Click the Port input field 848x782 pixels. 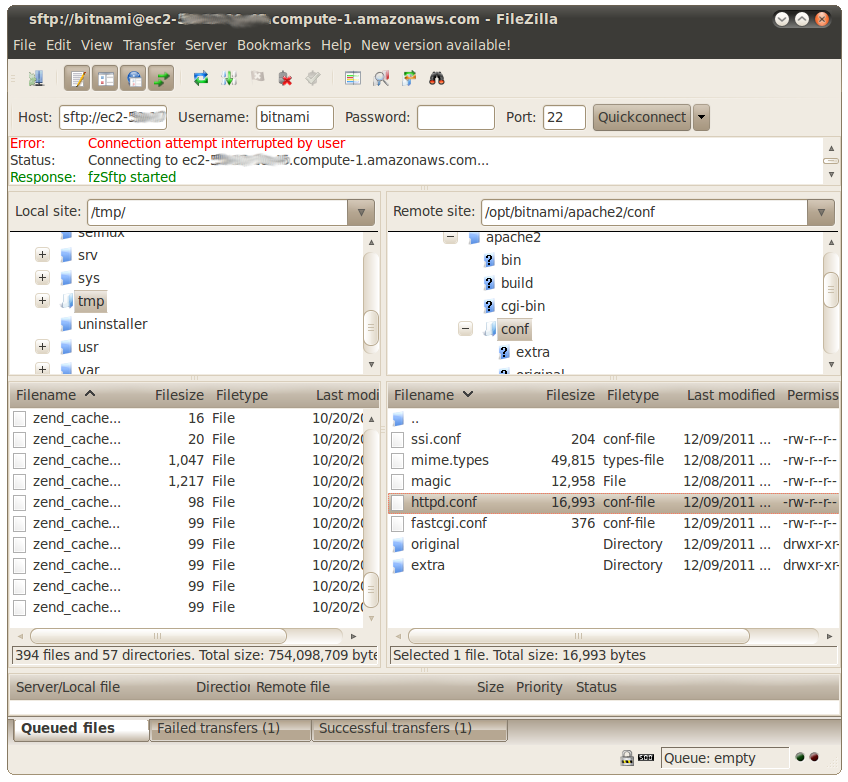coord(564,117)
